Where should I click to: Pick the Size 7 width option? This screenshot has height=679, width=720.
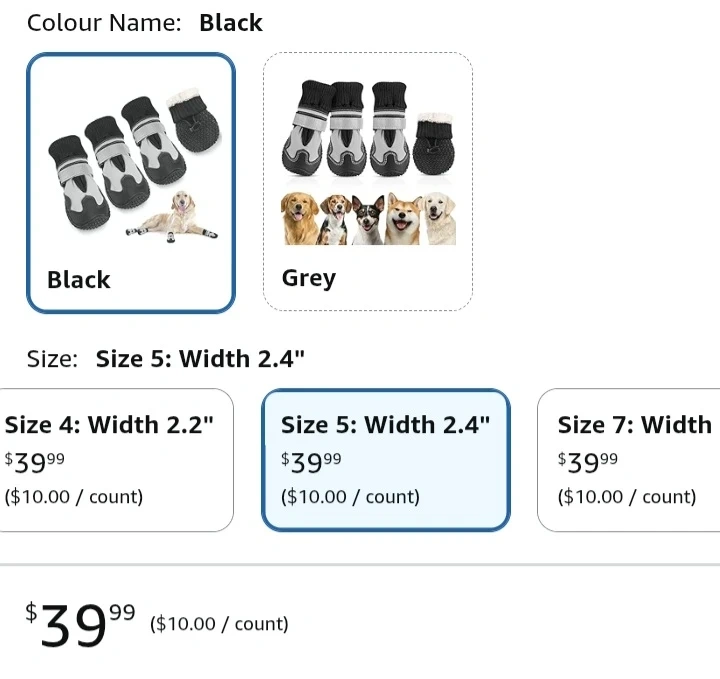pos(632,459)
